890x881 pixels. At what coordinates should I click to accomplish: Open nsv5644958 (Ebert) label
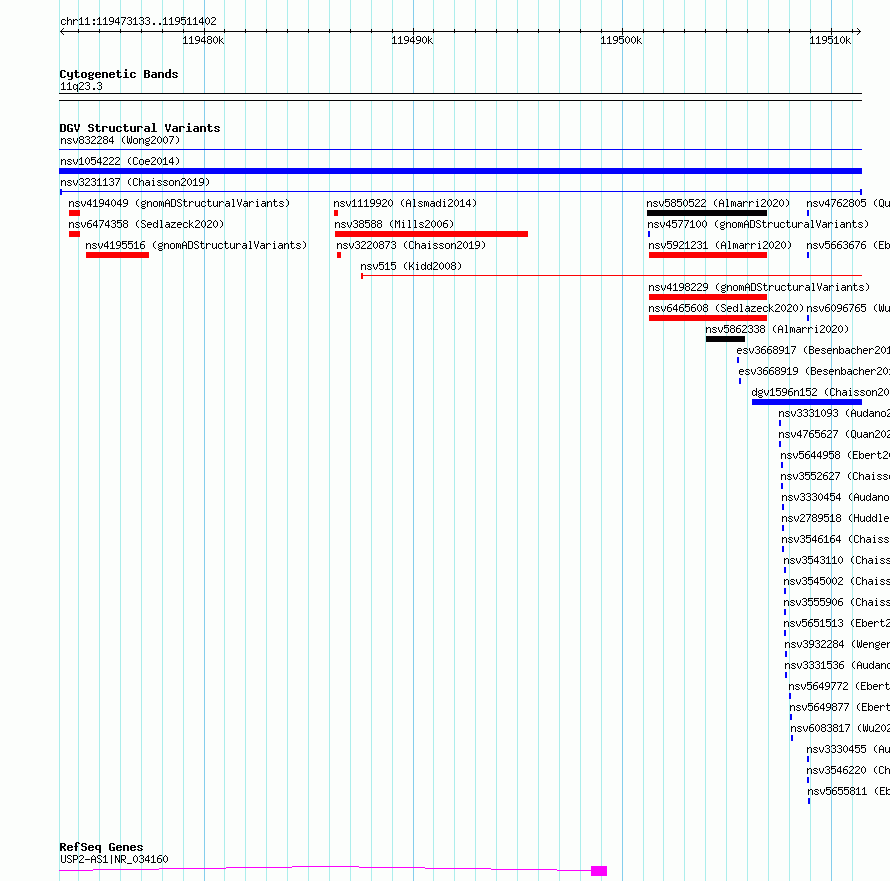(x=835, y=455)
